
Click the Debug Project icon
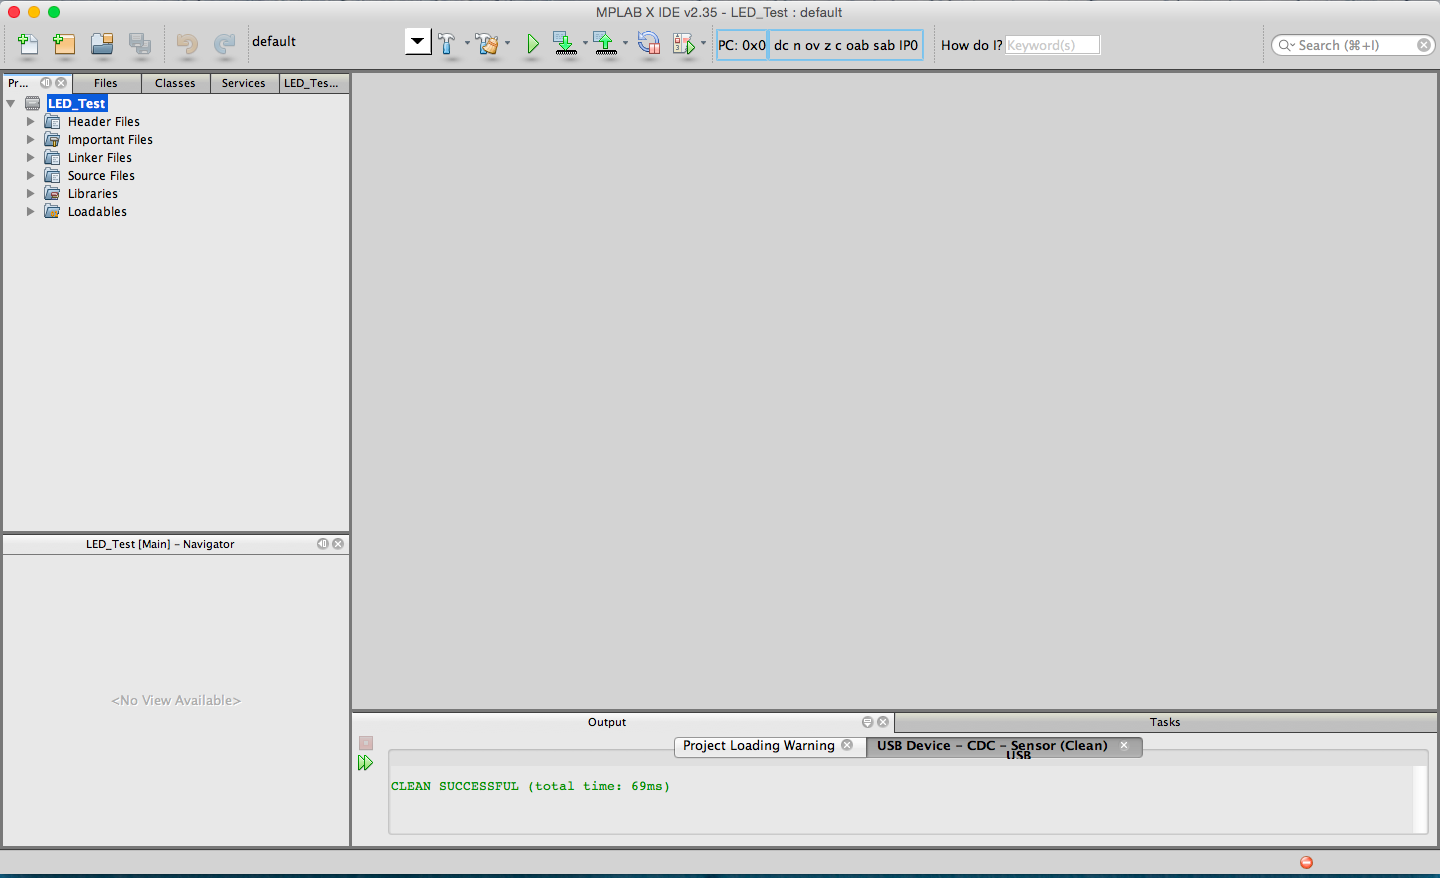tap(684, 44)
